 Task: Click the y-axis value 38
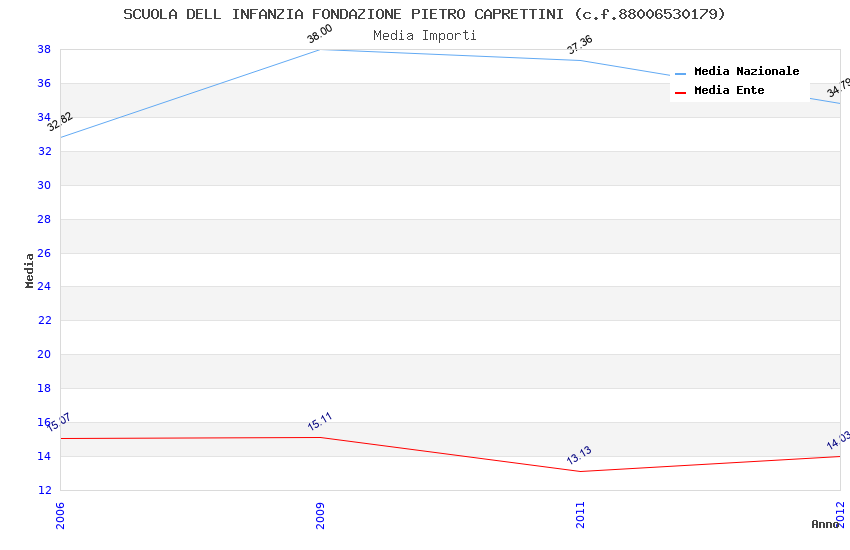click(44, 49)
